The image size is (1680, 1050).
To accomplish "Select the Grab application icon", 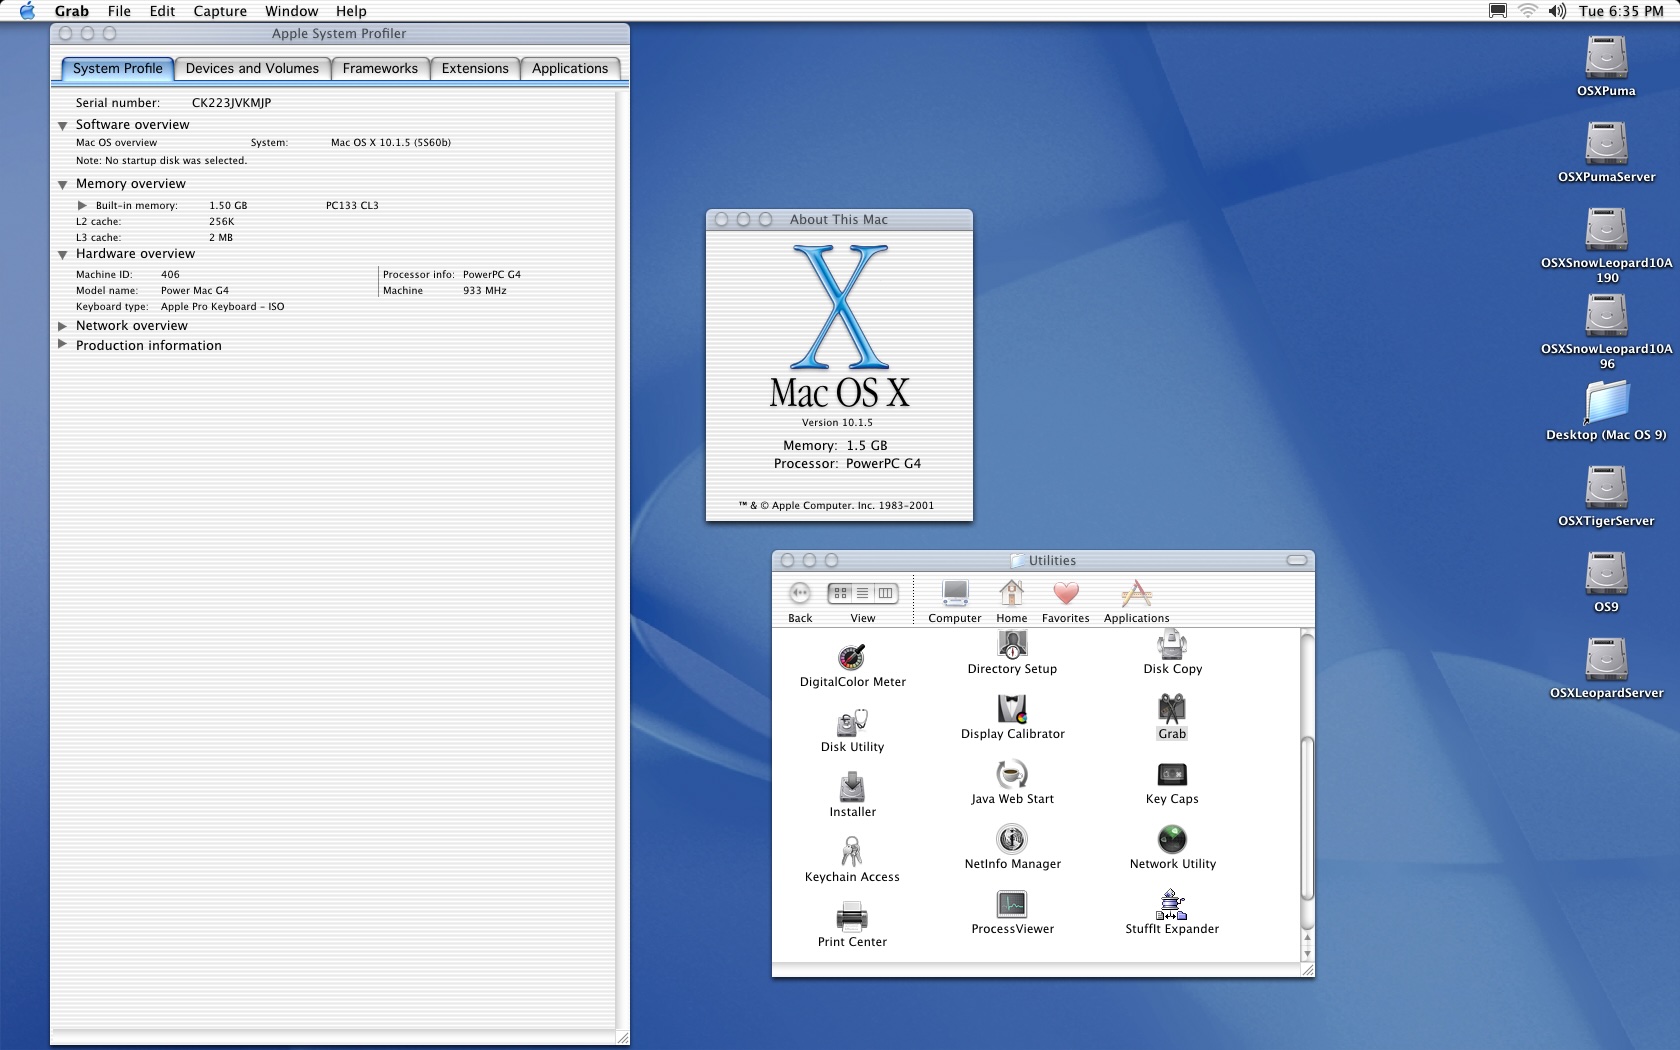I will [1172, 710].
